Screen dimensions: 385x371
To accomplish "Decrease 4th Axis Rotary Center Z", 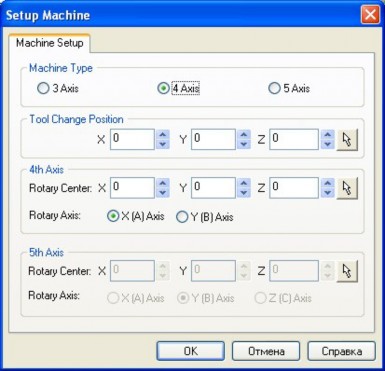I will 328,193.
